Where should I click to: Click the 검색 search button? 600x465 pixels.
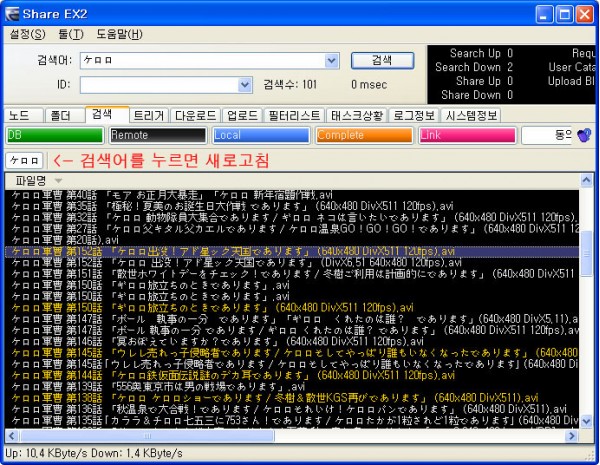382,60
